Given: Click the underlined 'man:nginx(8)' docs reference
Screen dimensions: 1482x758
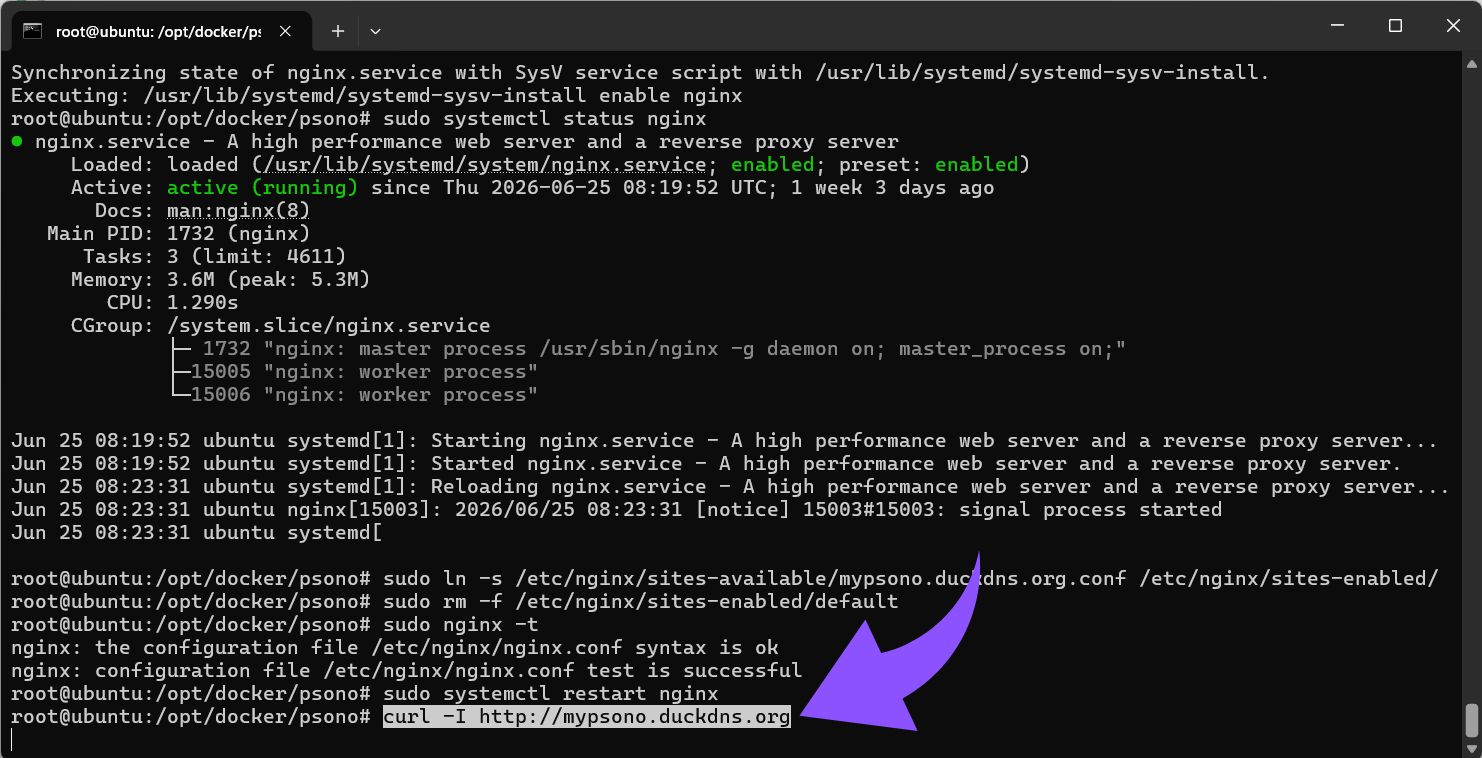Looking at the screenshot, I should (239, 211).
